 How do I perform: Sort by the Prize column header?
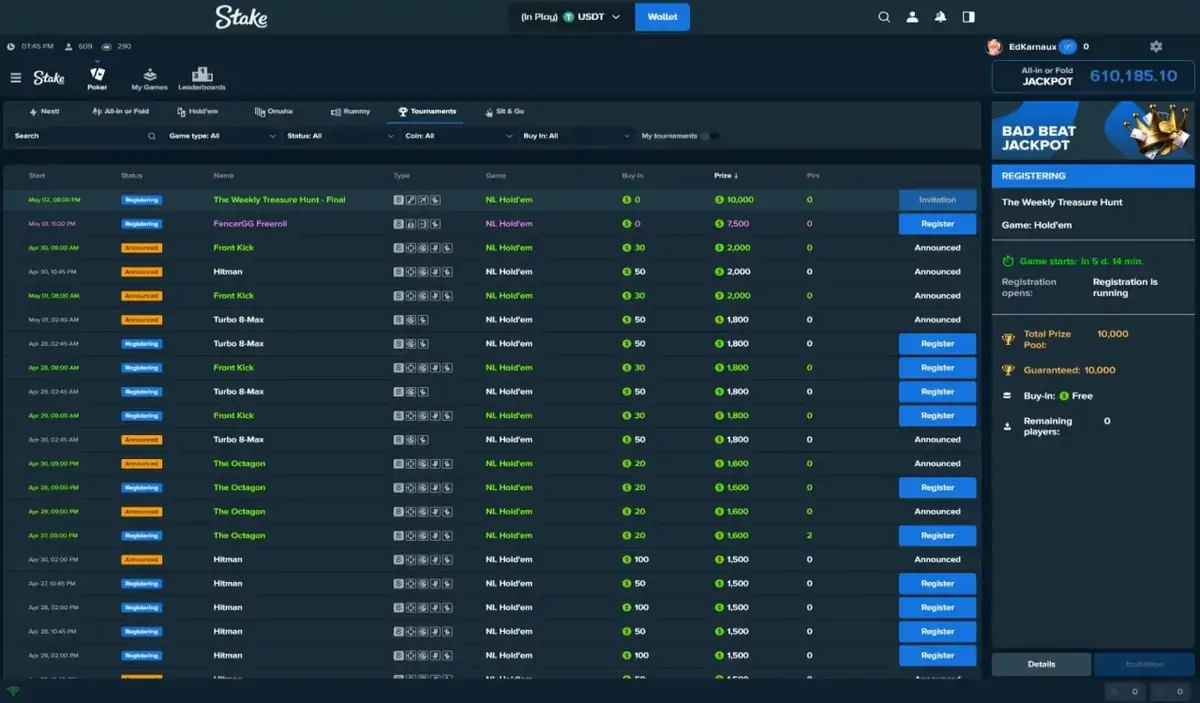point(725,176)
